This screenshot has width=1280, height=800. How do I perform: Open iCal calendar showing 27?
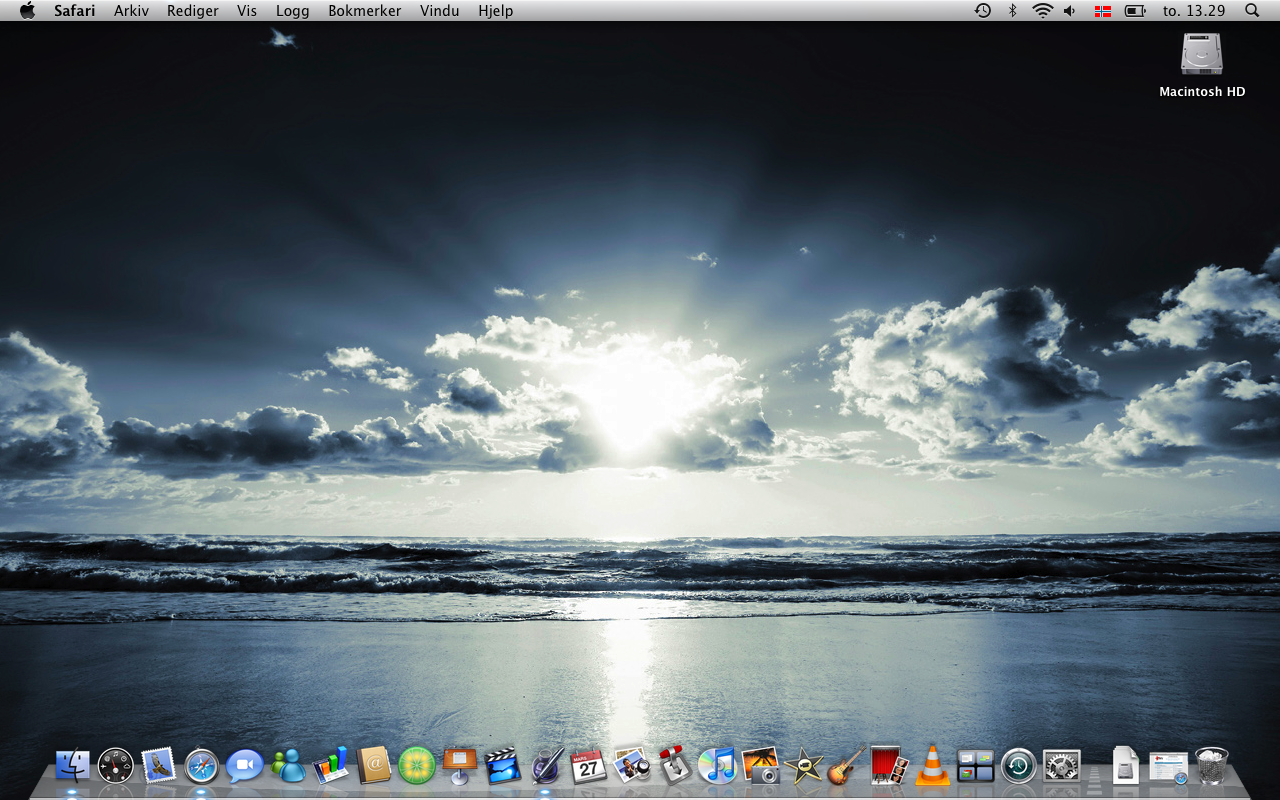[x=588, y=766]
